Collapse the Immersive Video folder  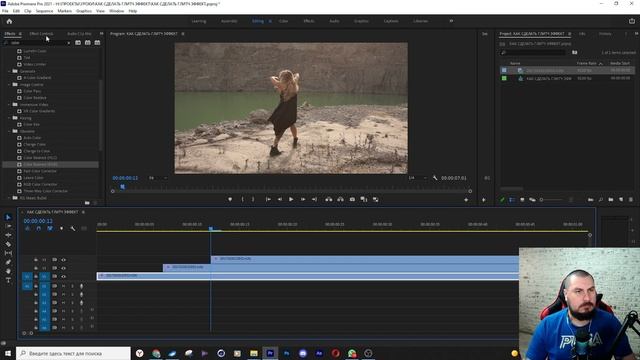coord(9,104)
